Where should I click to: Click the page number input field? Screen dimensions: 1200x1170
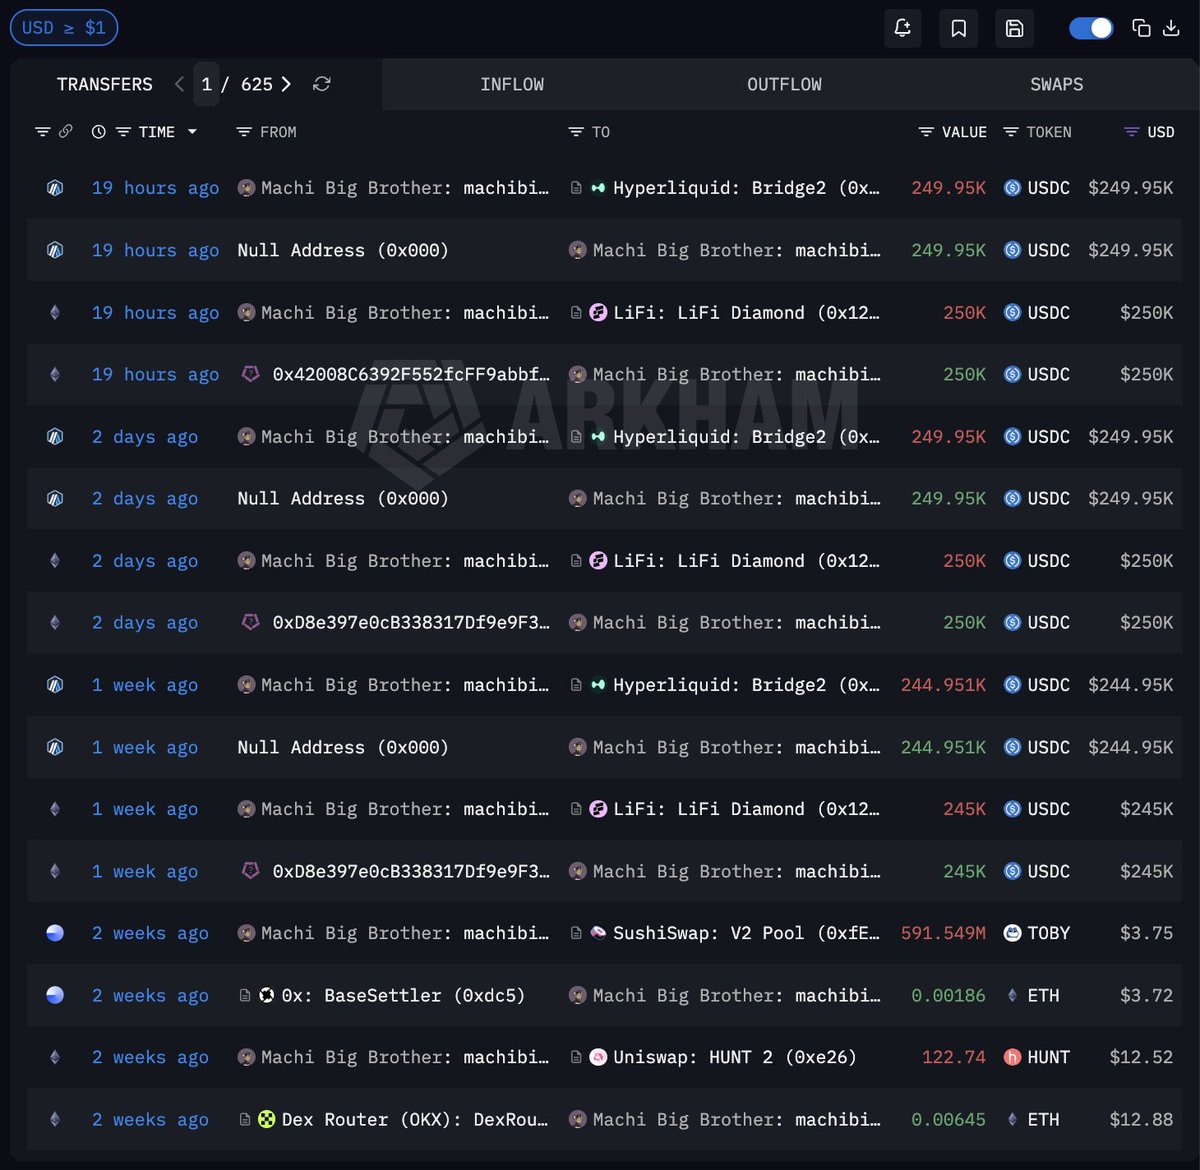206,84
